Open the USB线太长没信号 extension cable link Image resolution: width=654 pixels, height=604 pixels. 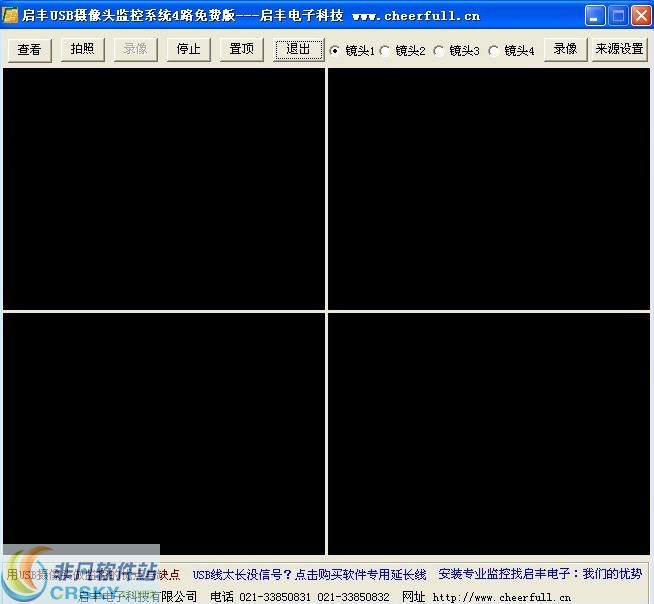pos(309,574)
